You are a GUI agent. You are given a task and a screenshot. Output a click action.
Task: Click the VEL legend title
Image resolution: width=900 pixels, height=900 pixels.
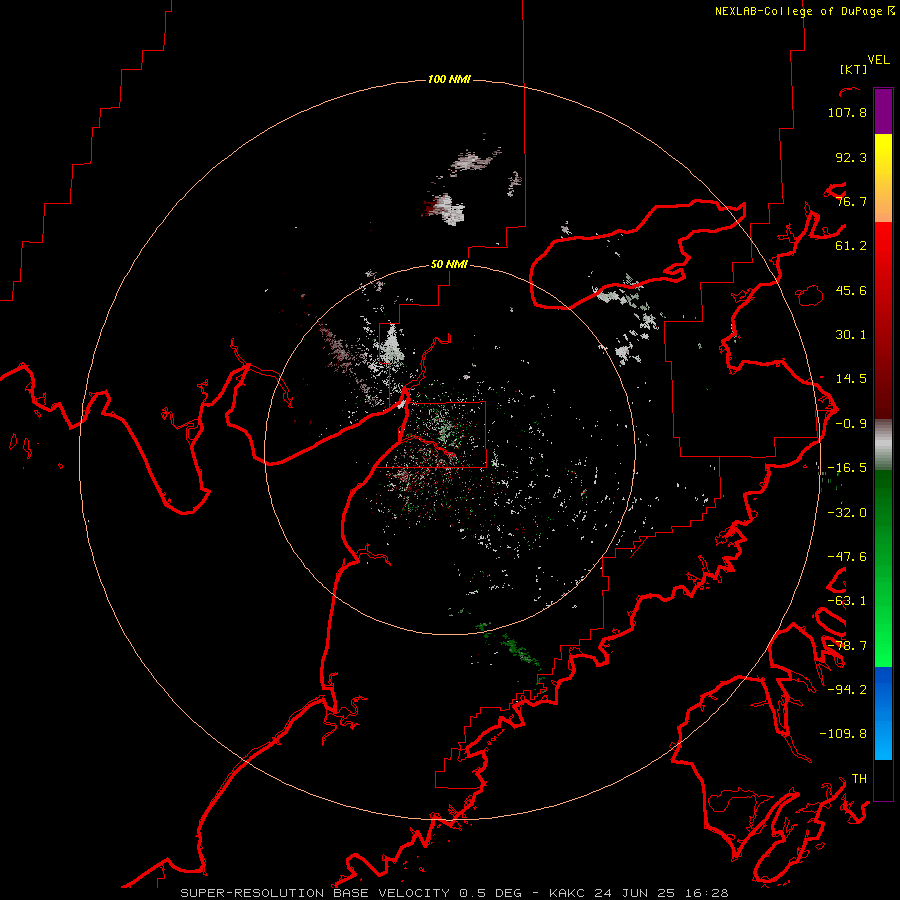878,60
